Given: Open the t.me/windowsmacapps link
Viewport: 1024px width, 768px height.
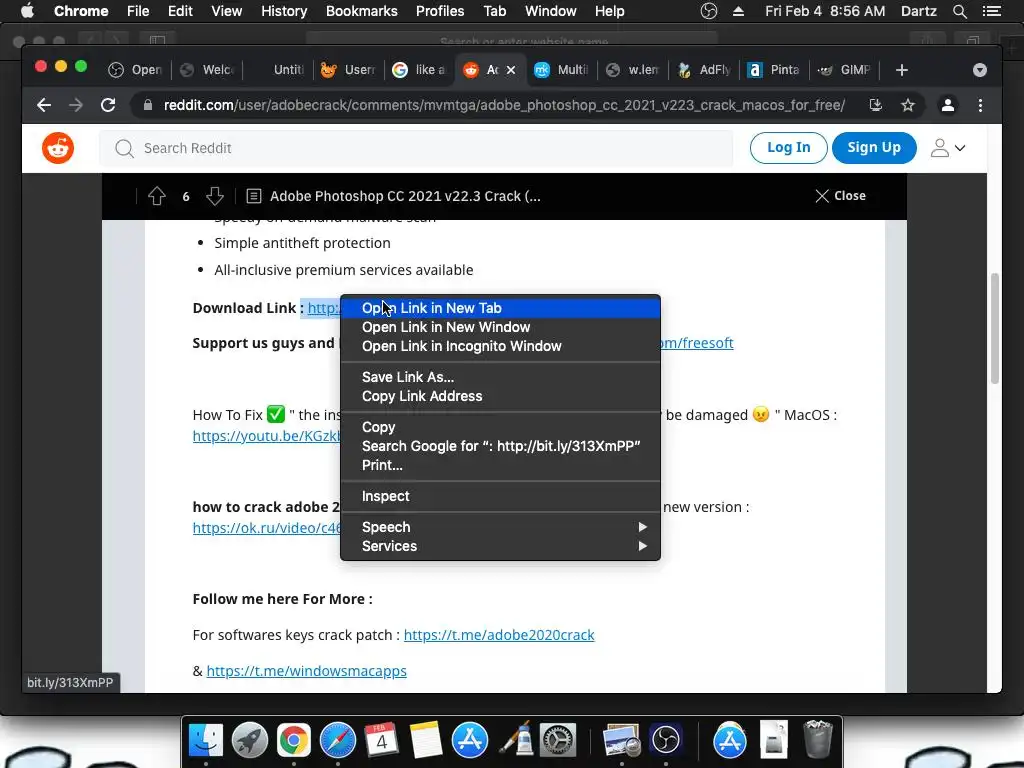Looking at the screenshot, I should 306,671.
